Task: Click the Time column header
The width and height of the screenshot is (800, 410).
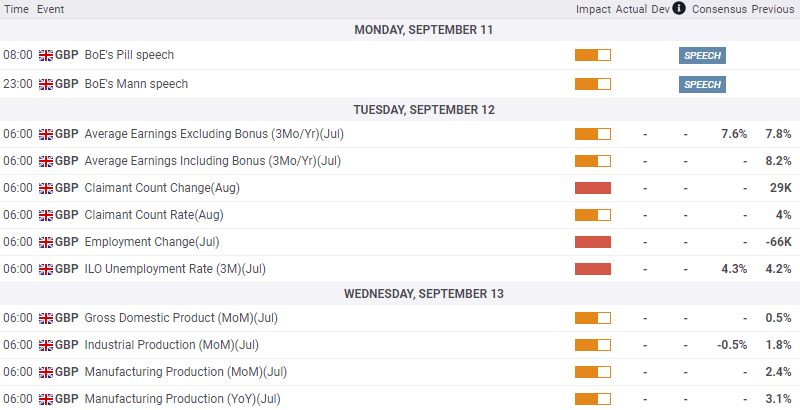Action: 16,9
